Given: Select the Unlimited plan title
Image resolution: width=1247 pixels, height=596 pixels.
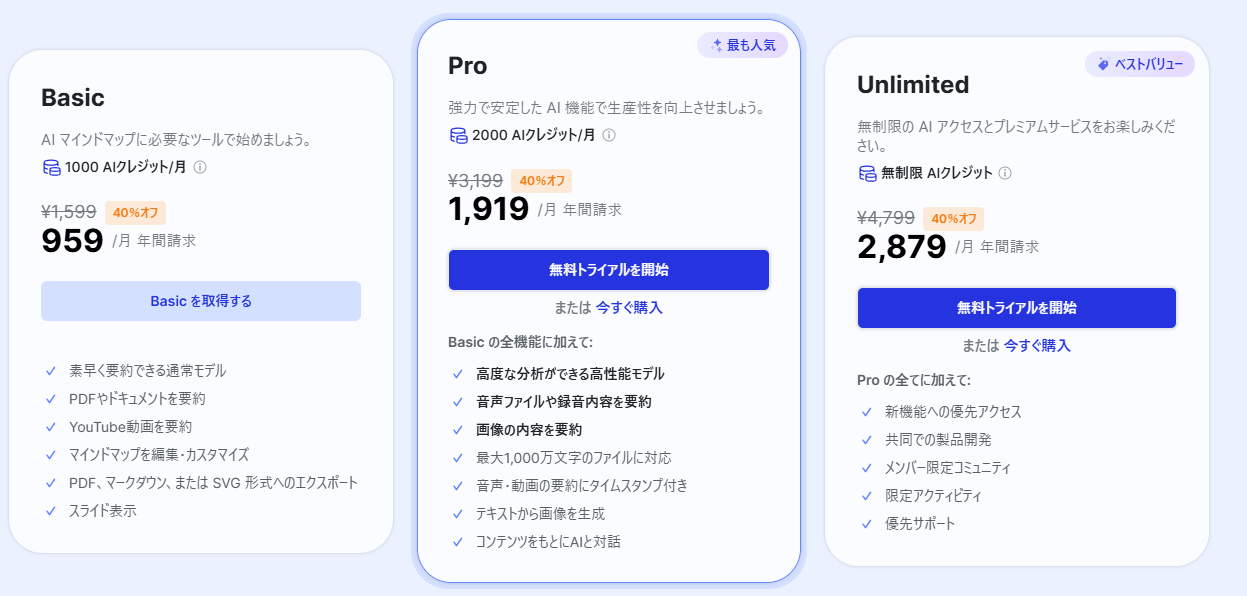Looking at the screenshot, I should 913,85.
